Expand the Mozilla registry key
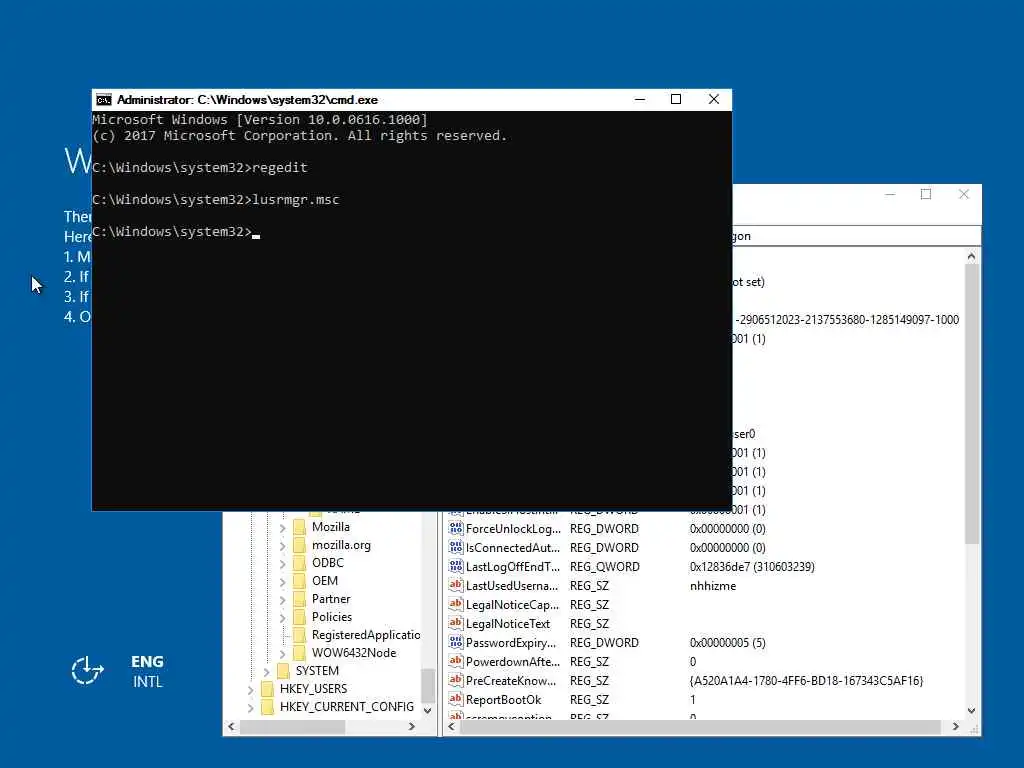Image resolution: width=1024 pixels, height=768 pixels. (283, 528)
